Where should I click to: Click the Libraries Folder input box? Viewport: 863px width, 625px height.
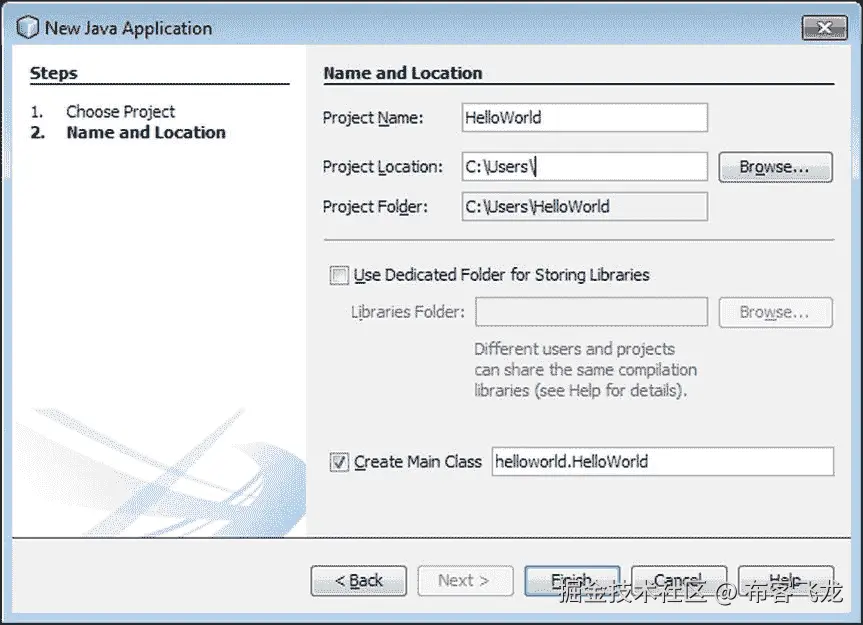point(591,312)
